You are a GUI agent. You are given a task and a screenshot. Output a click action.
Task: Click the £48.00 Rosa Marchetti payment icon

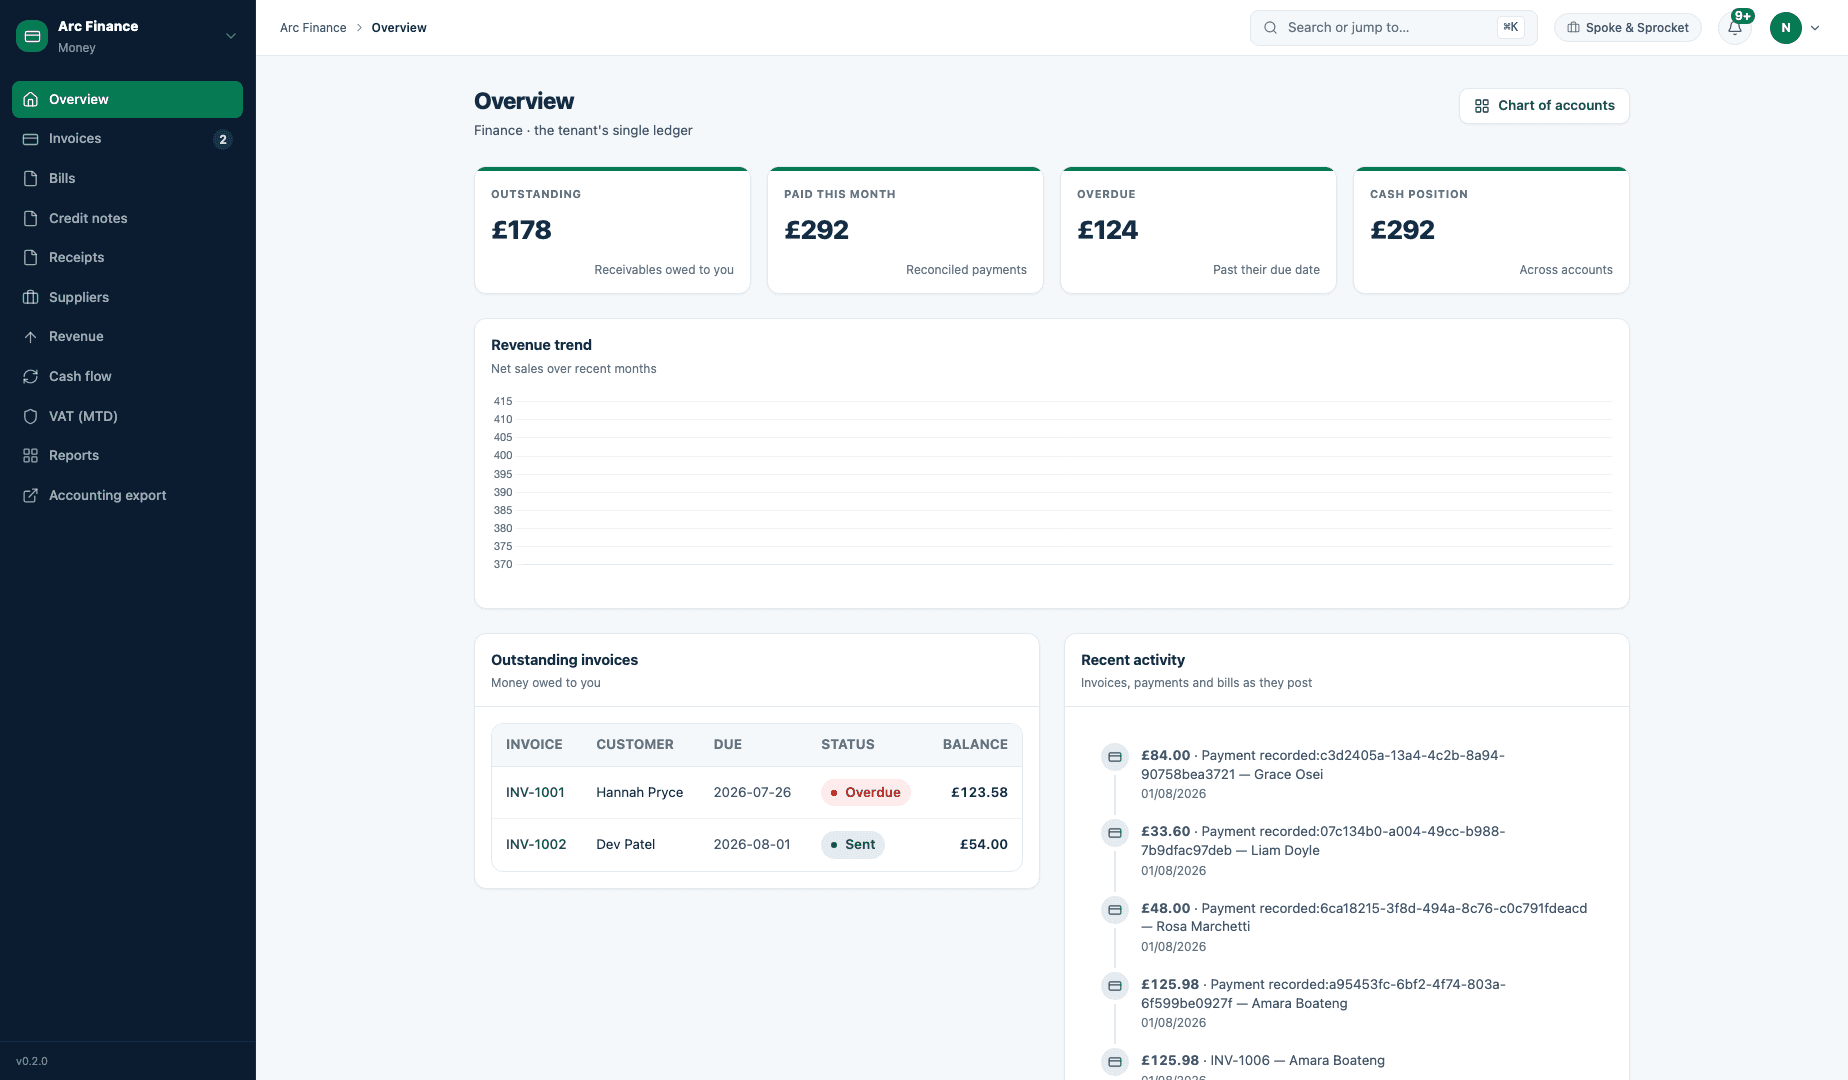coord(1115,910)
